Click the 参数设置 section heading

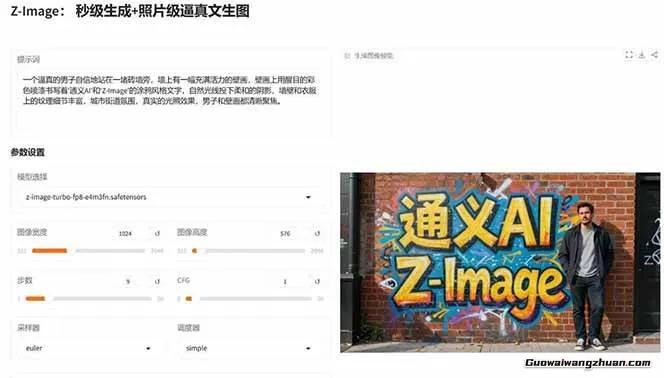coord(28,152)
